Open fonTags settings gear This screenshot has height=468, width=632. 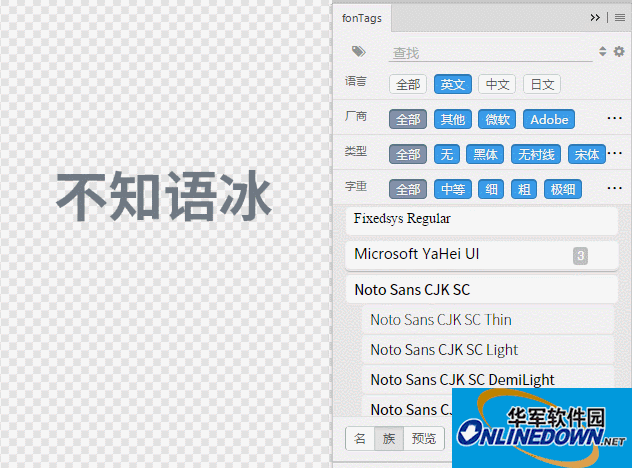point(619,52)
